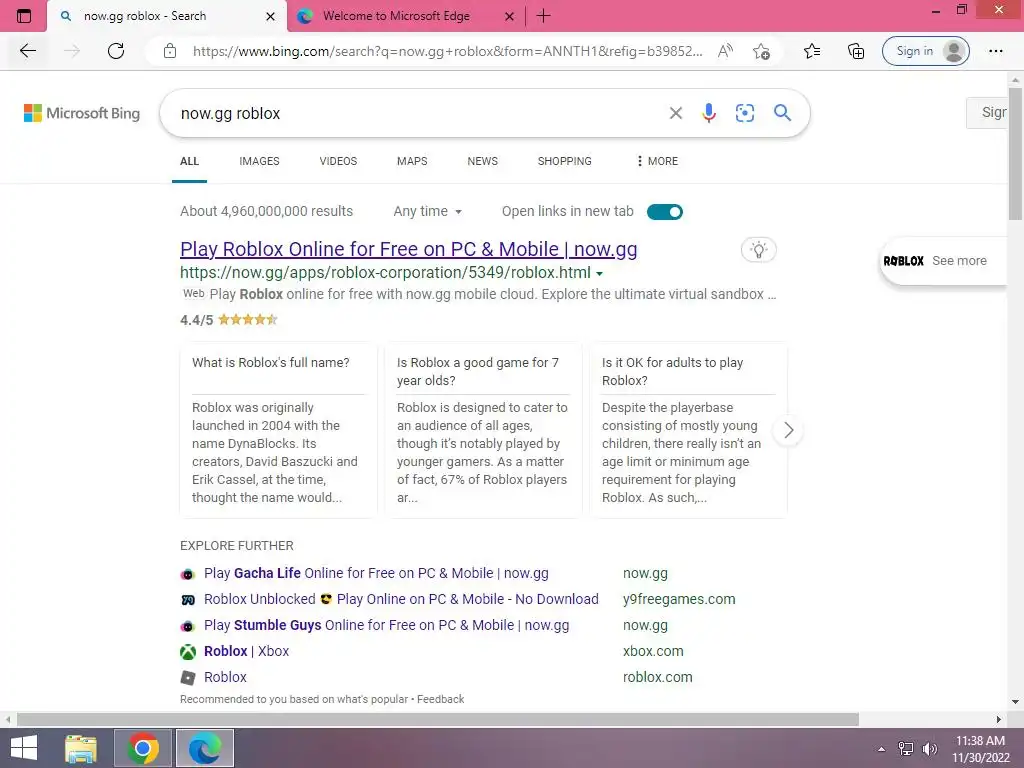Click the volume speaker tray icon

929,749
